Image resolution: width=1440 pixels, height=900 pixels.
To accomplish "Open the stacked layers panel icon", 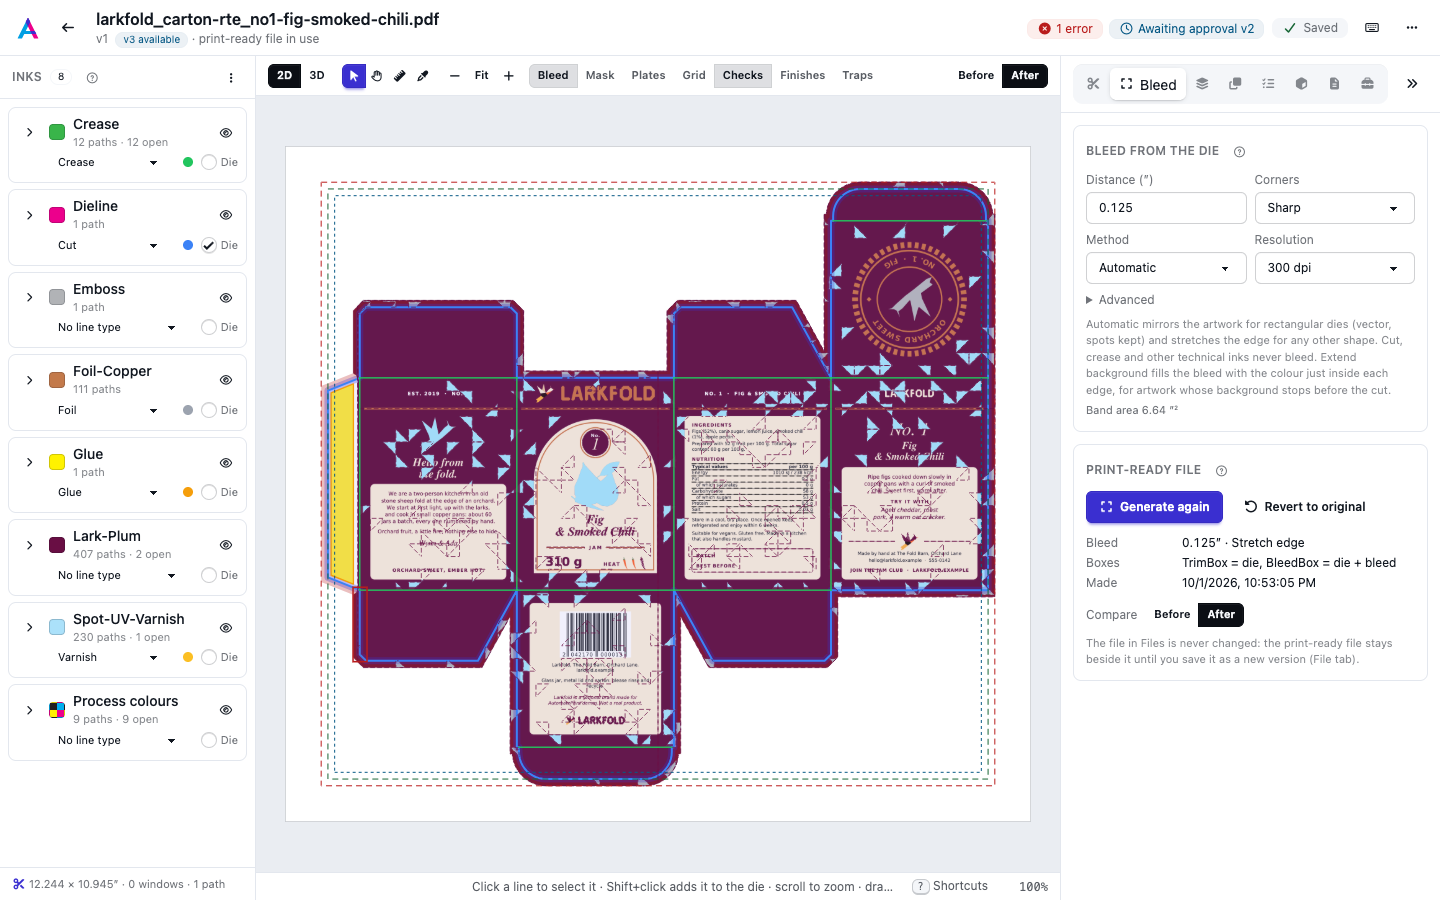I will click(1203, 84).
